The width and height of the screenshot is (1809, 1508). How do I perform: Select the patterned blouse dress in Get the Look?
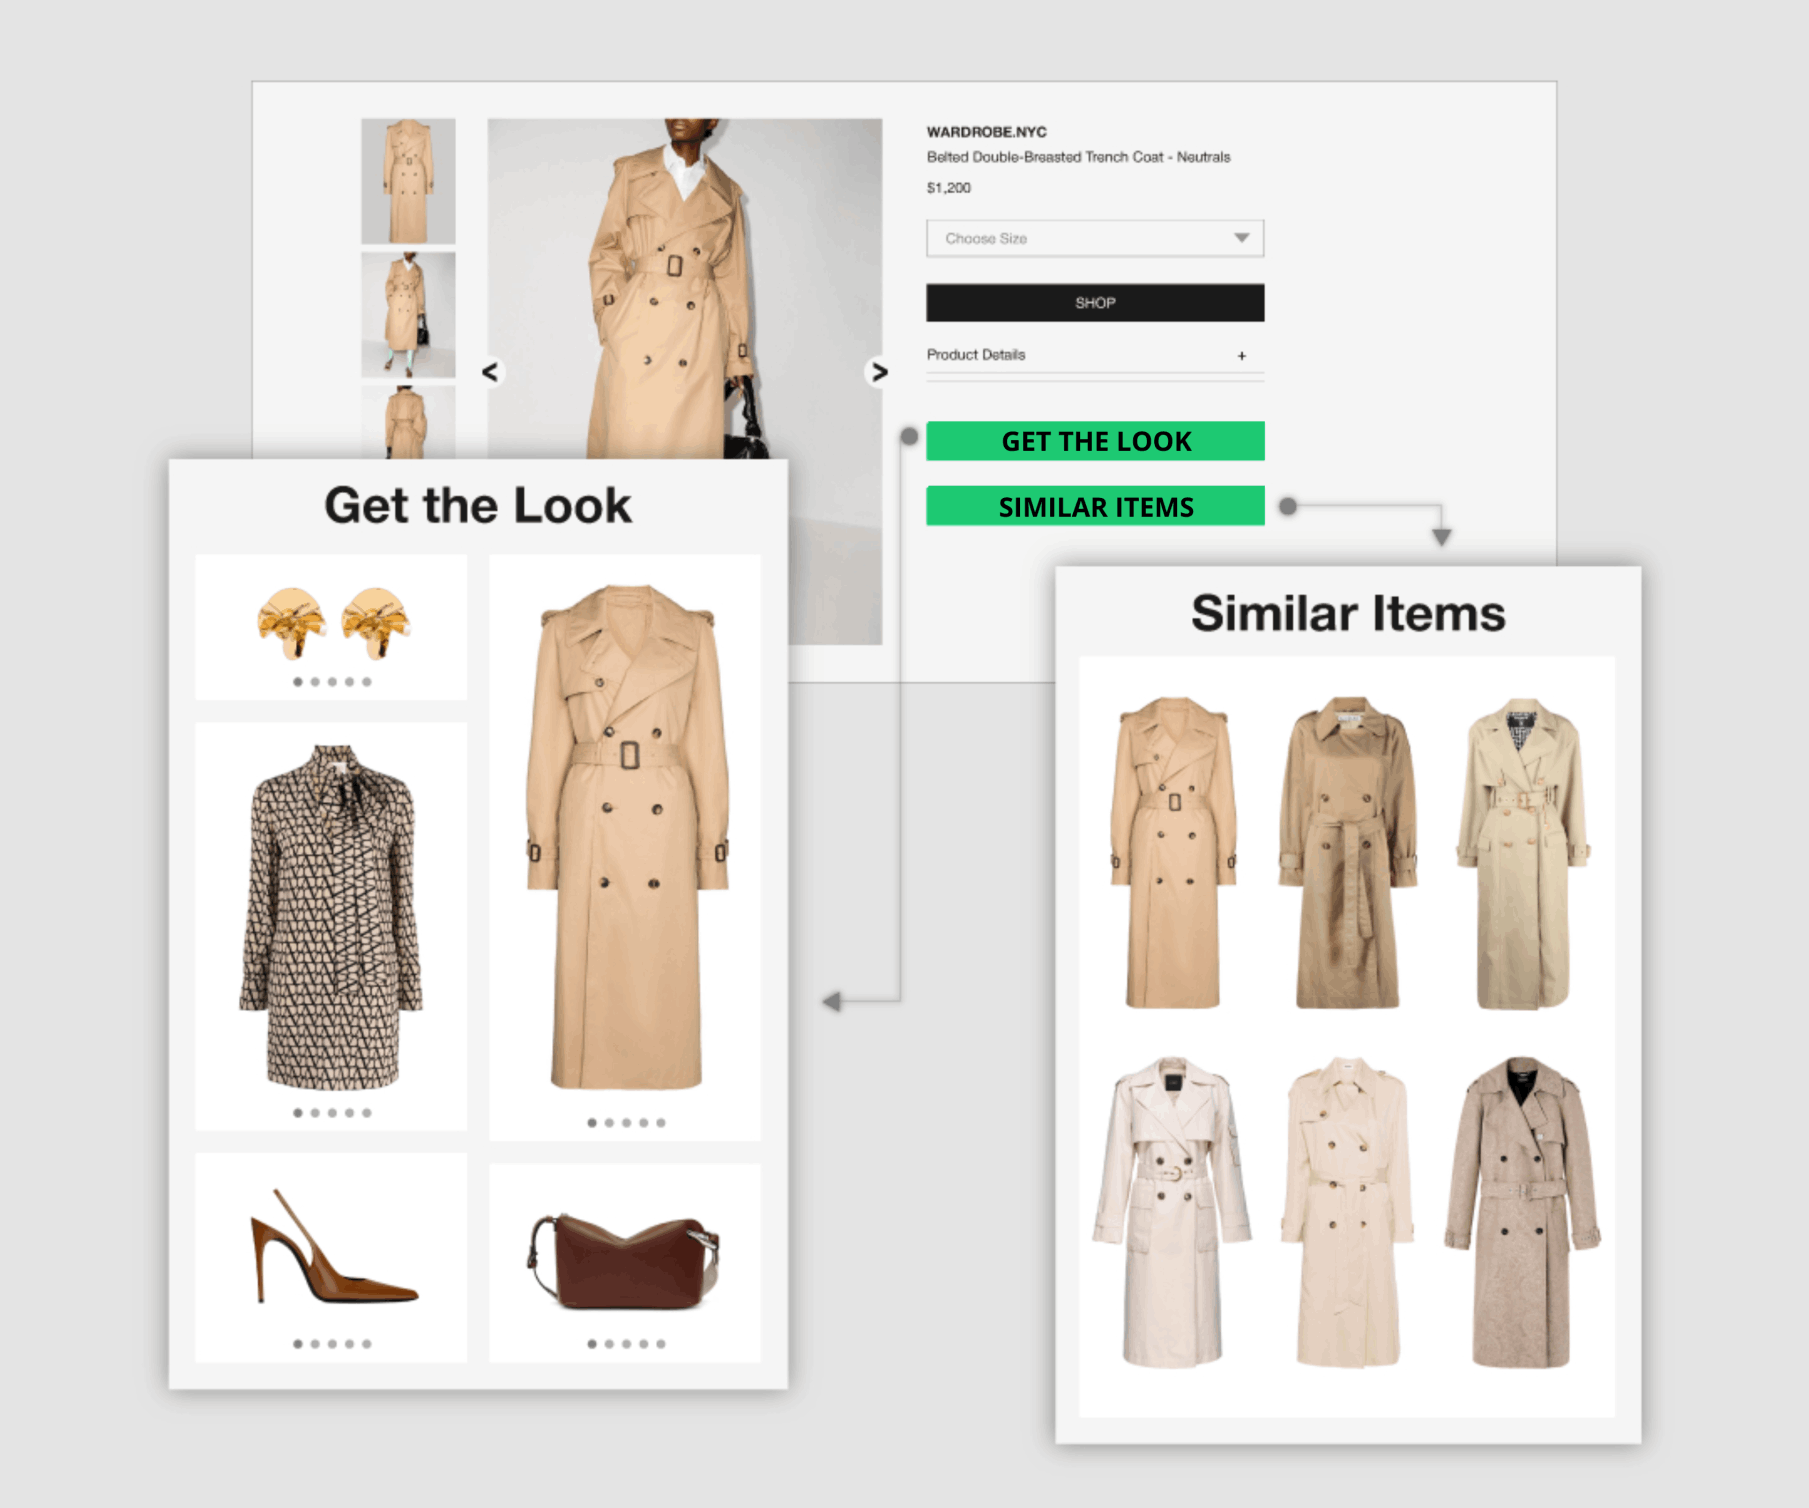pos(332,916)
